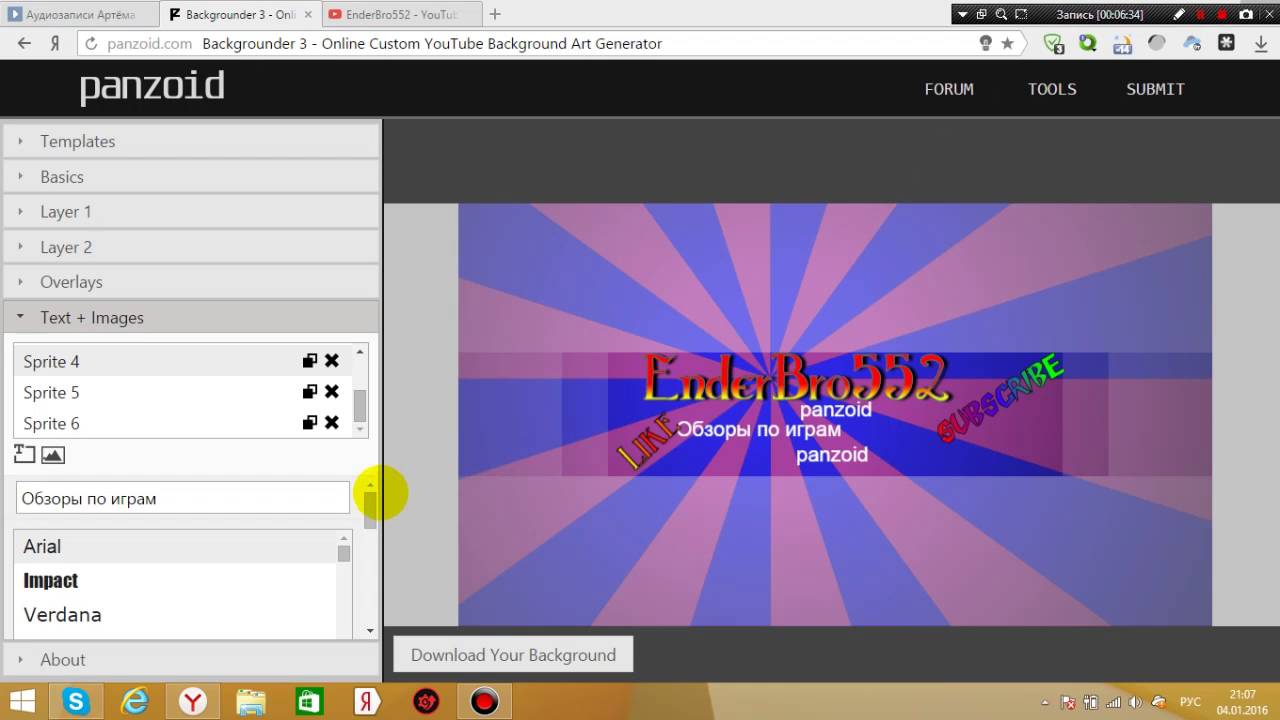Viewport: 1280px width, 720px height.
Task: Delete Sprite 6 with its X icon
Action: 332,423
